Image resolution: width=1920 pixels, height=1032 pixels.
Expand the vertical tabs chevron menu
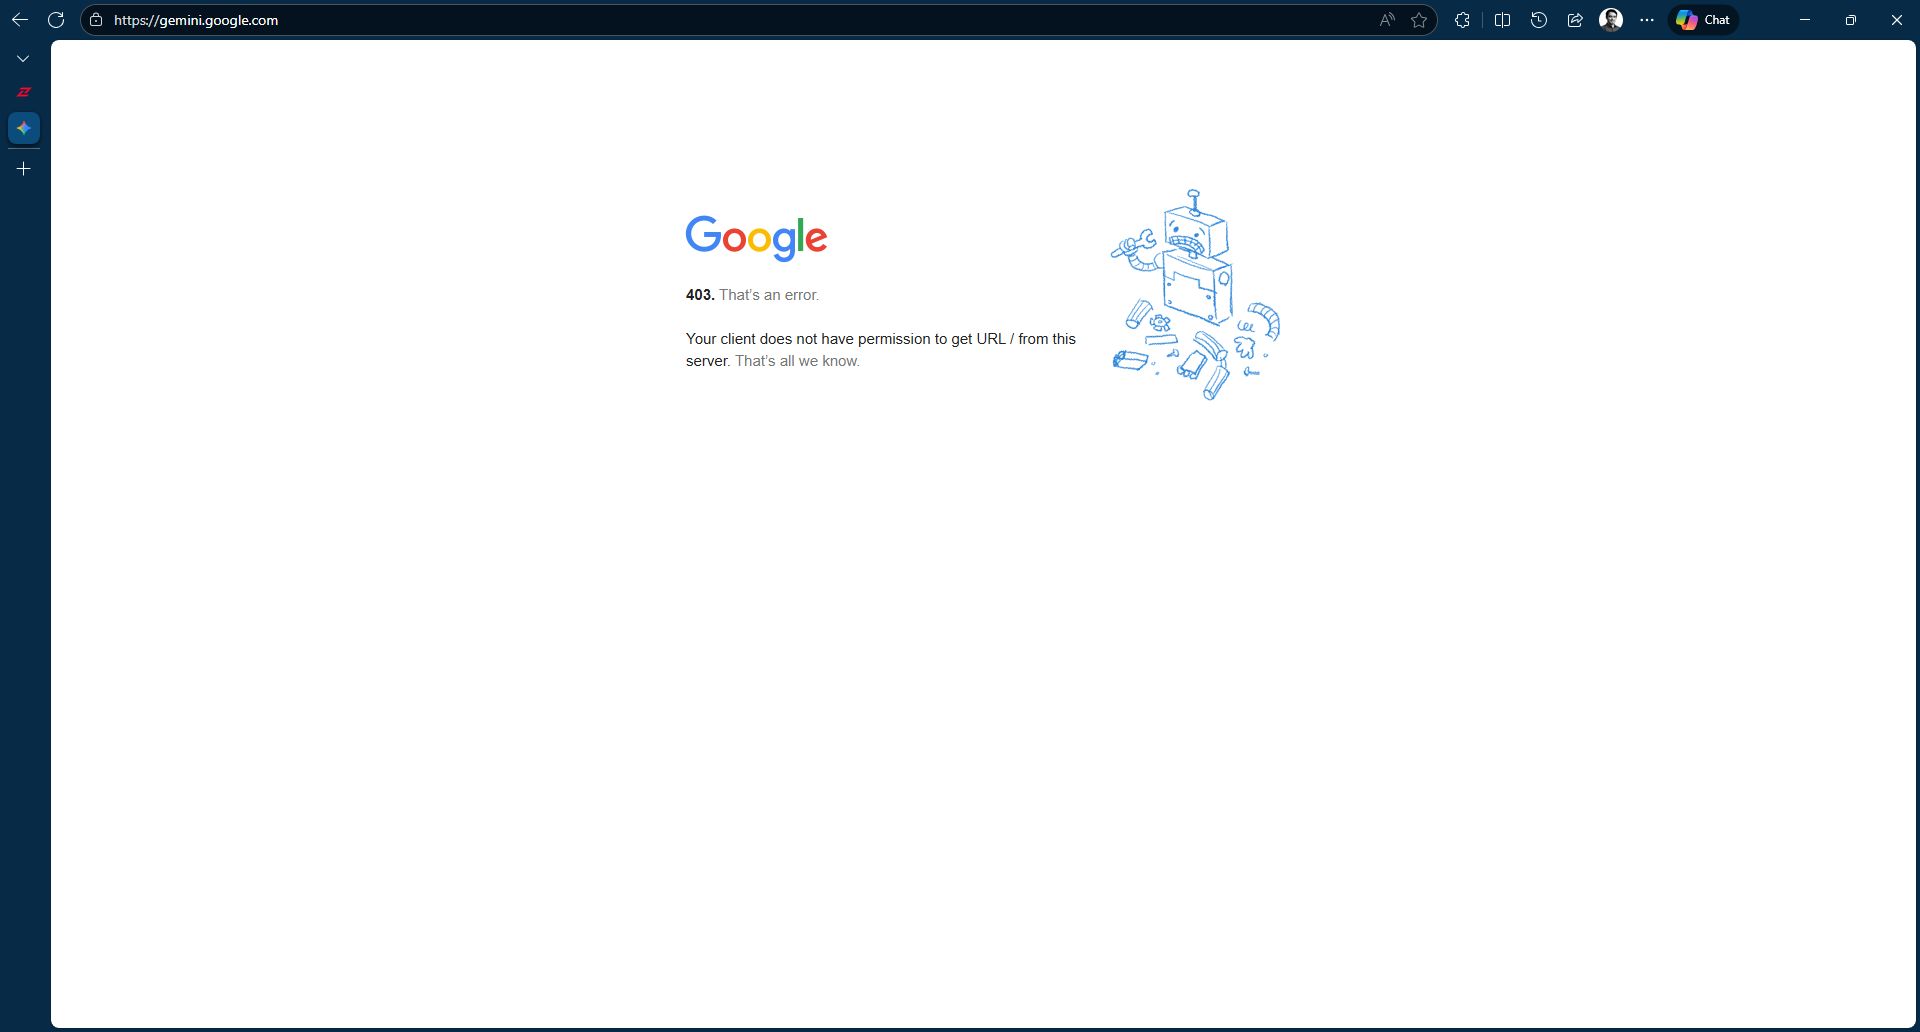(x=23, y=59)
